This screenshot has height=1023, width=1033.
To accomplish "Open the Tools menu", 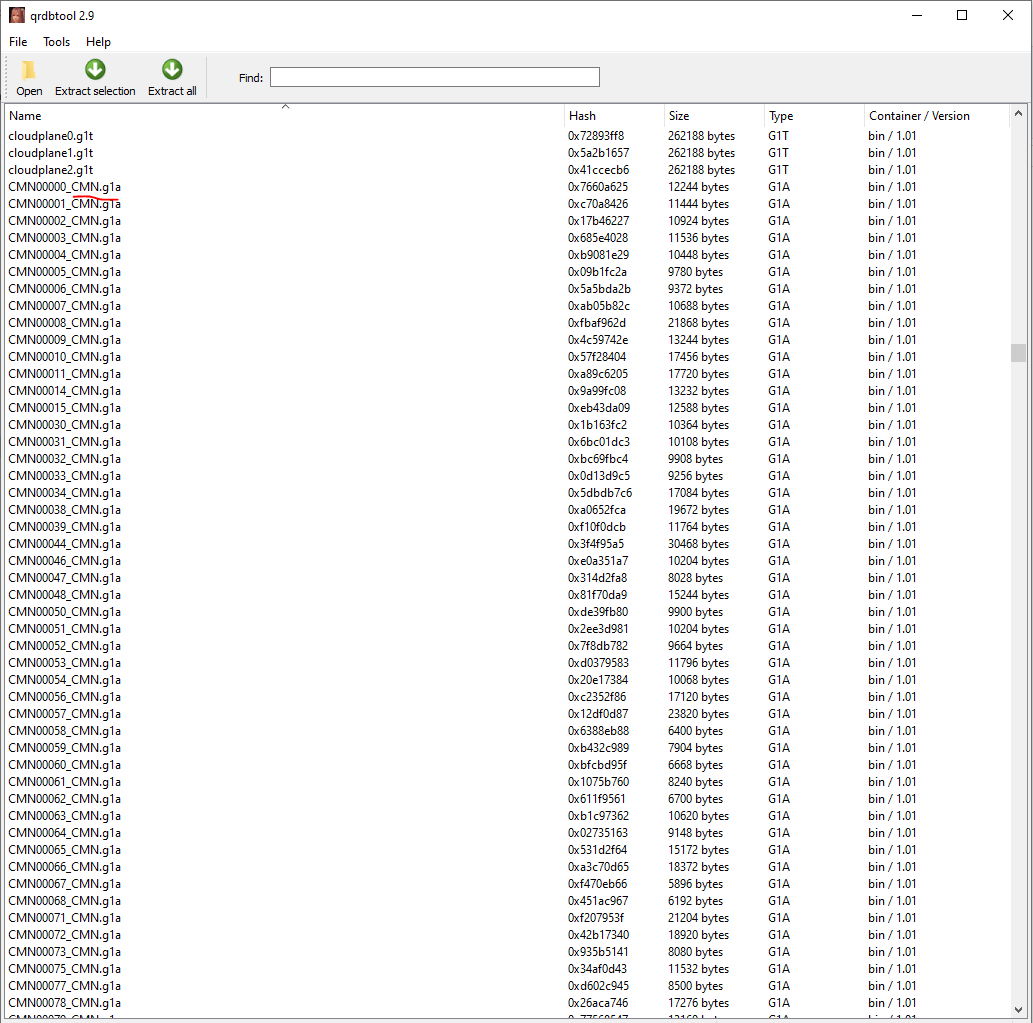I will pos(56,41).
